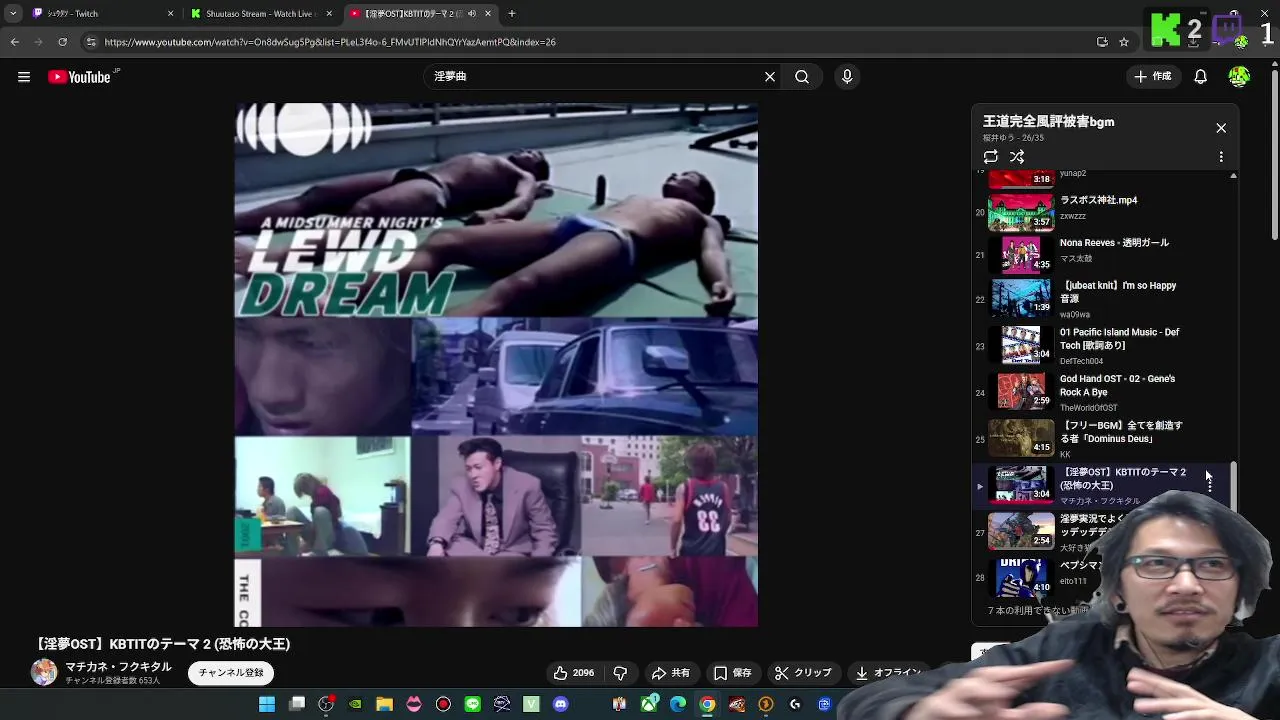Open the マチカネ・フクキタル channel name link
This screenshot has height=720, width=1280.
coord(118,667)
